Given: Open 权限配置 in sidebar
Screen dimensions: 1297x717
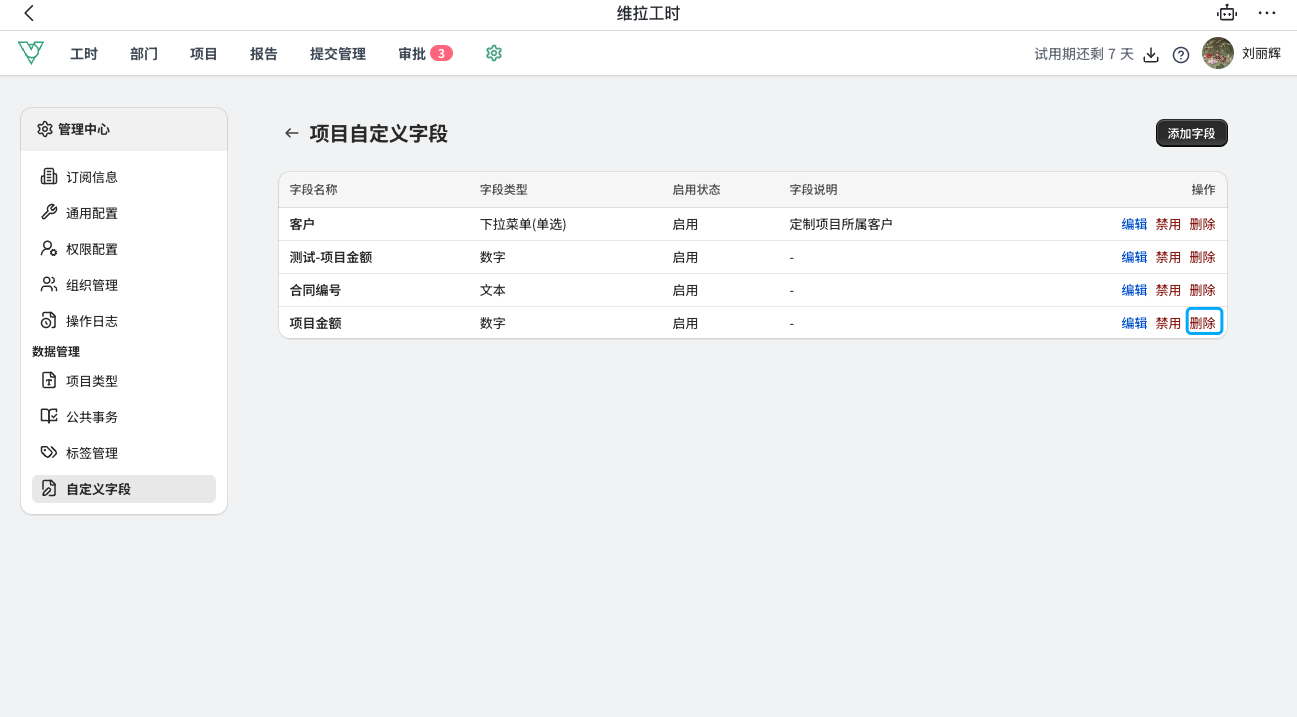Looking at the screenshot, I should coord(92,249).
